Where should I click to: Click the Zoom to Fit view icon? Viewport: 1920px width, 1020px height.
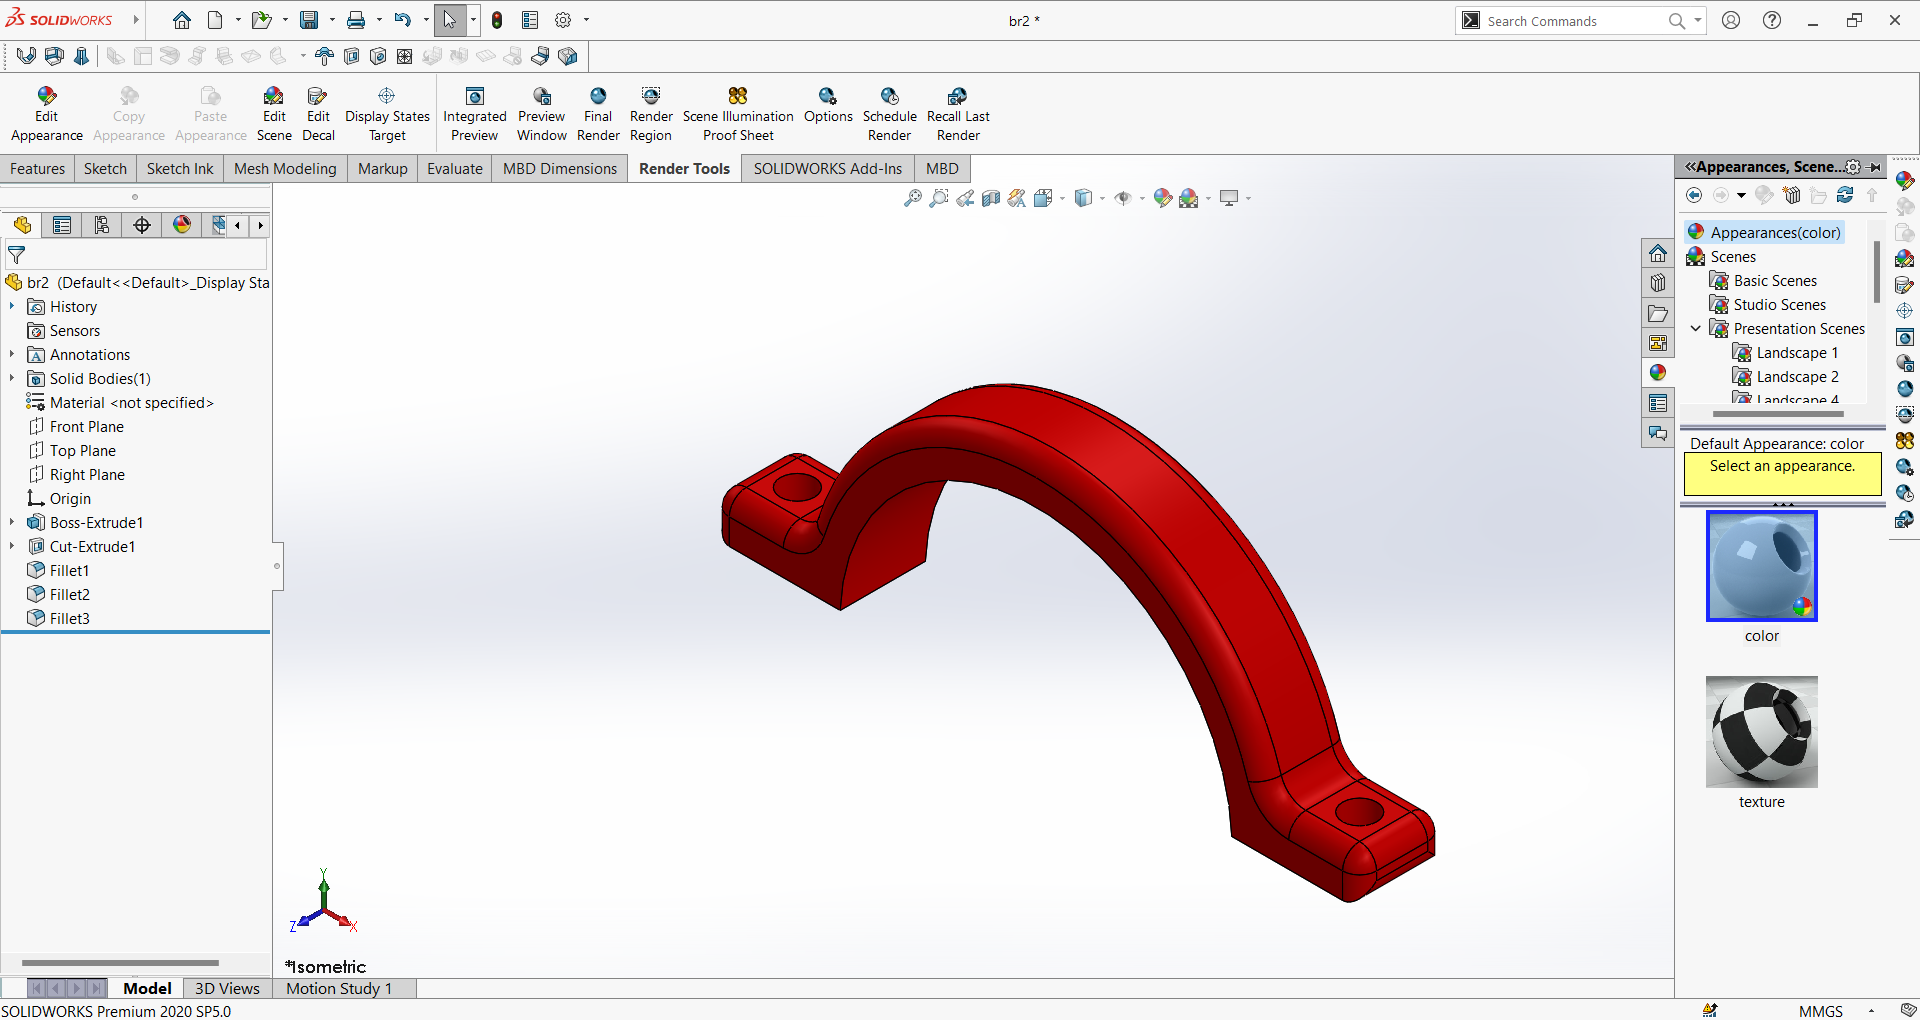(x=913, y=198)
